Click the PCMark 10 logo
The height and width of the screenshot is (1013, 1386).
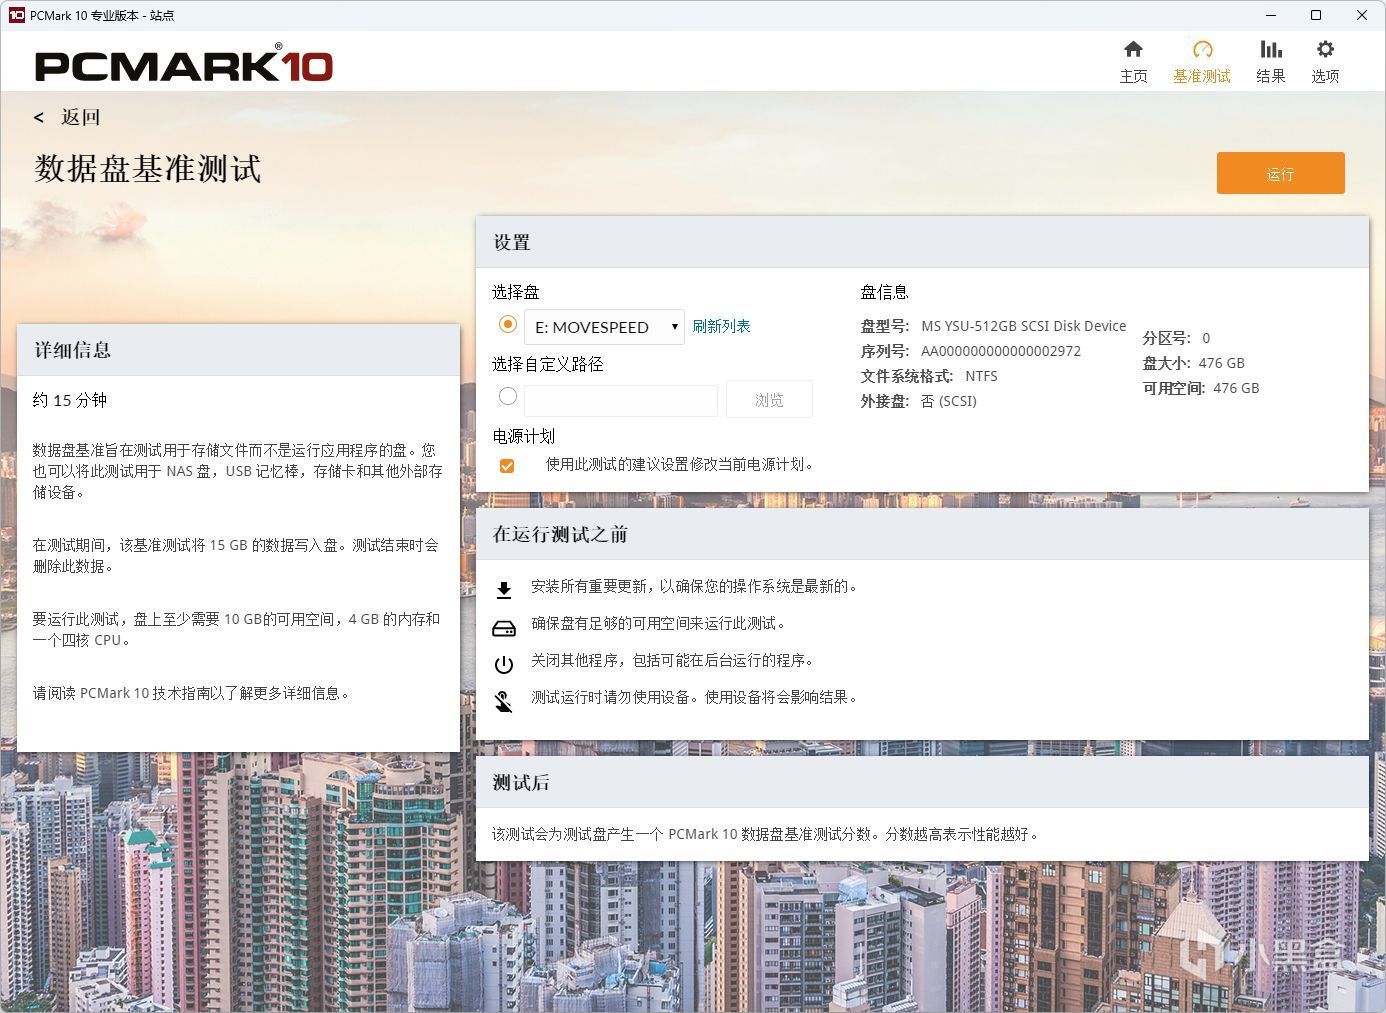tap(184, 64)
